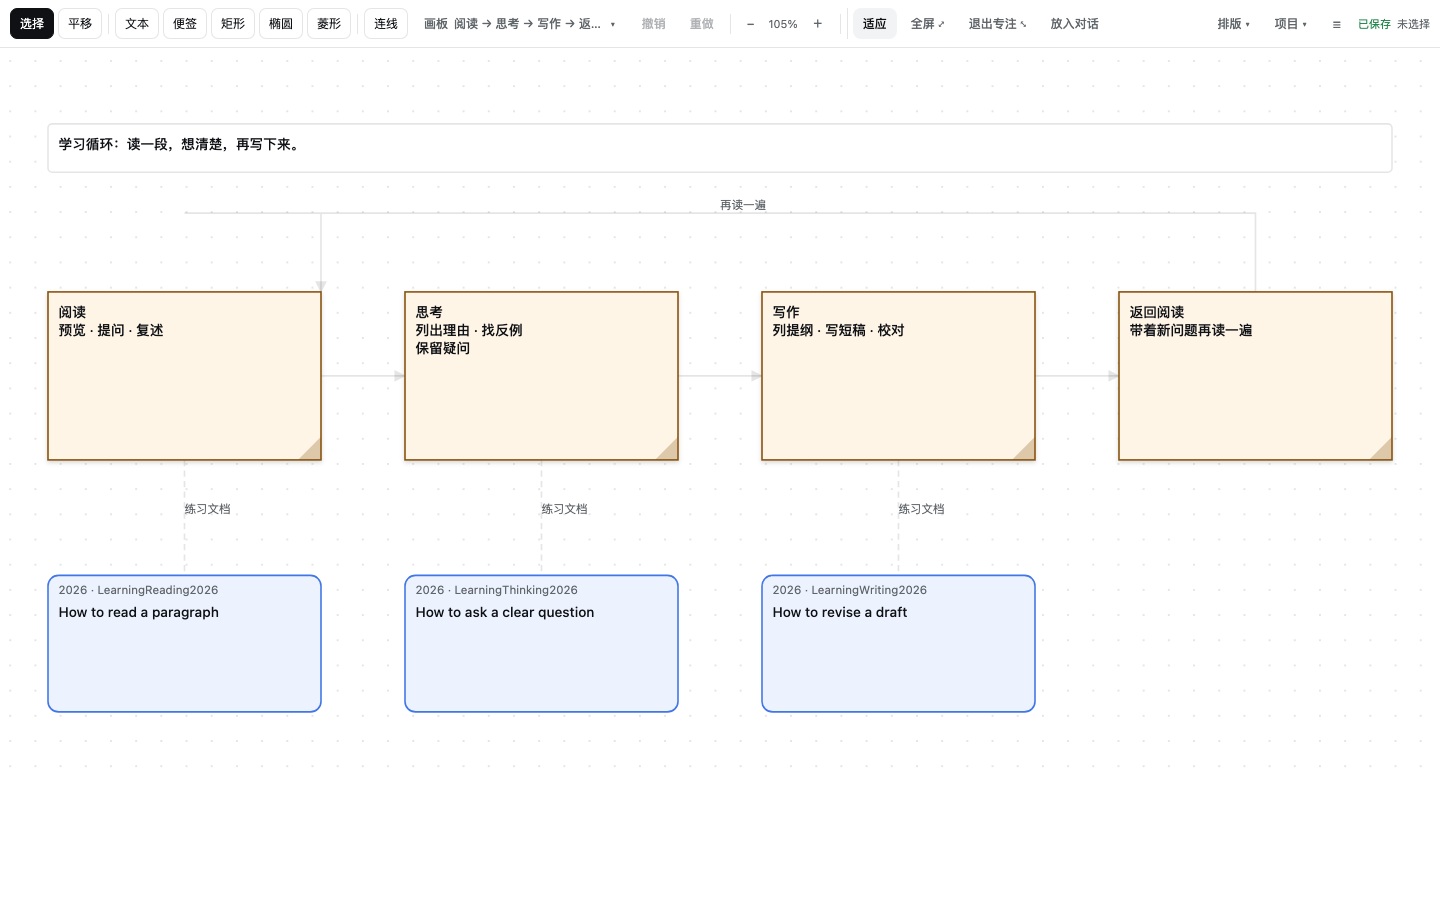Viewport: 1440px width, 900px height.
Task: Click 练习文档 label below the 思考 note
Action: coord(564,509)
